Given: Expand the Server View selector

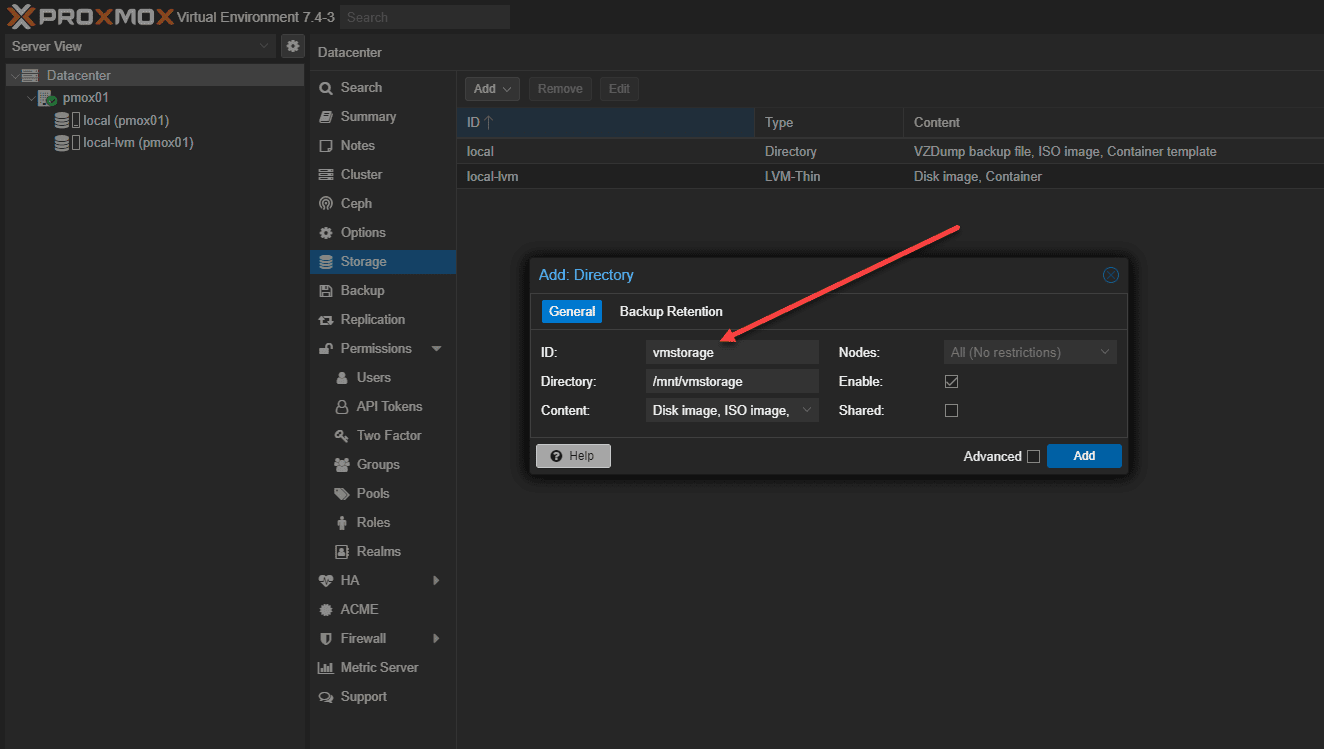Looking at the screenshot, I should tap(140, 46).
